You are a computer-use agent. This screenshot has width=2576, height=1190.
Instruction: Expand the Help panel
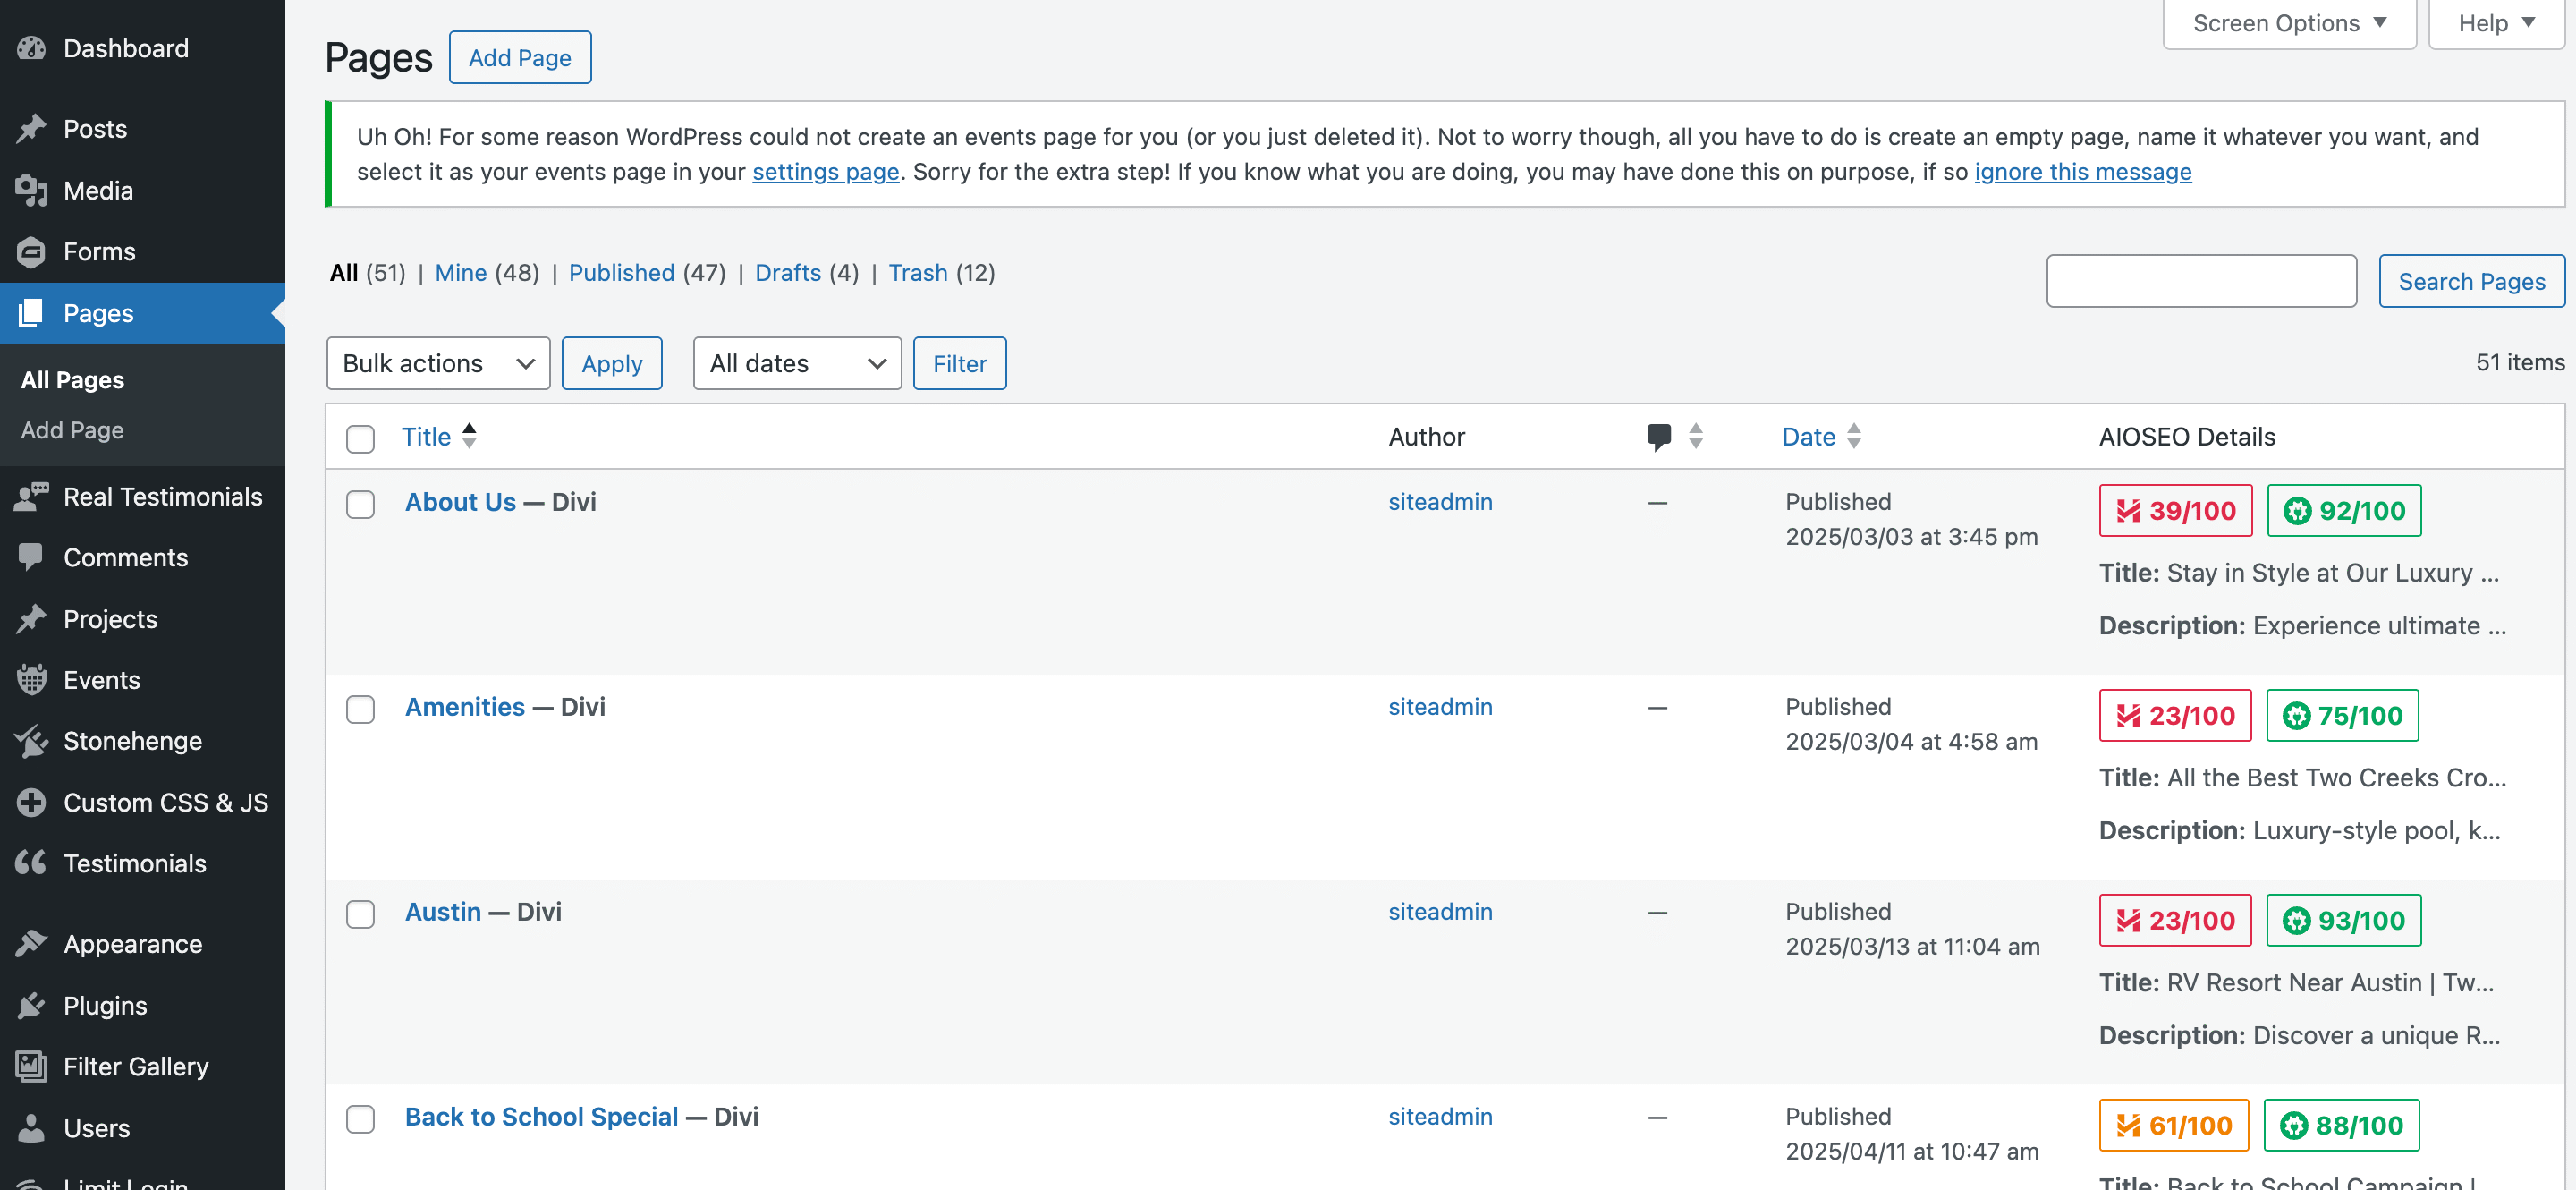pyautogui.click(x=2496, y=23)
